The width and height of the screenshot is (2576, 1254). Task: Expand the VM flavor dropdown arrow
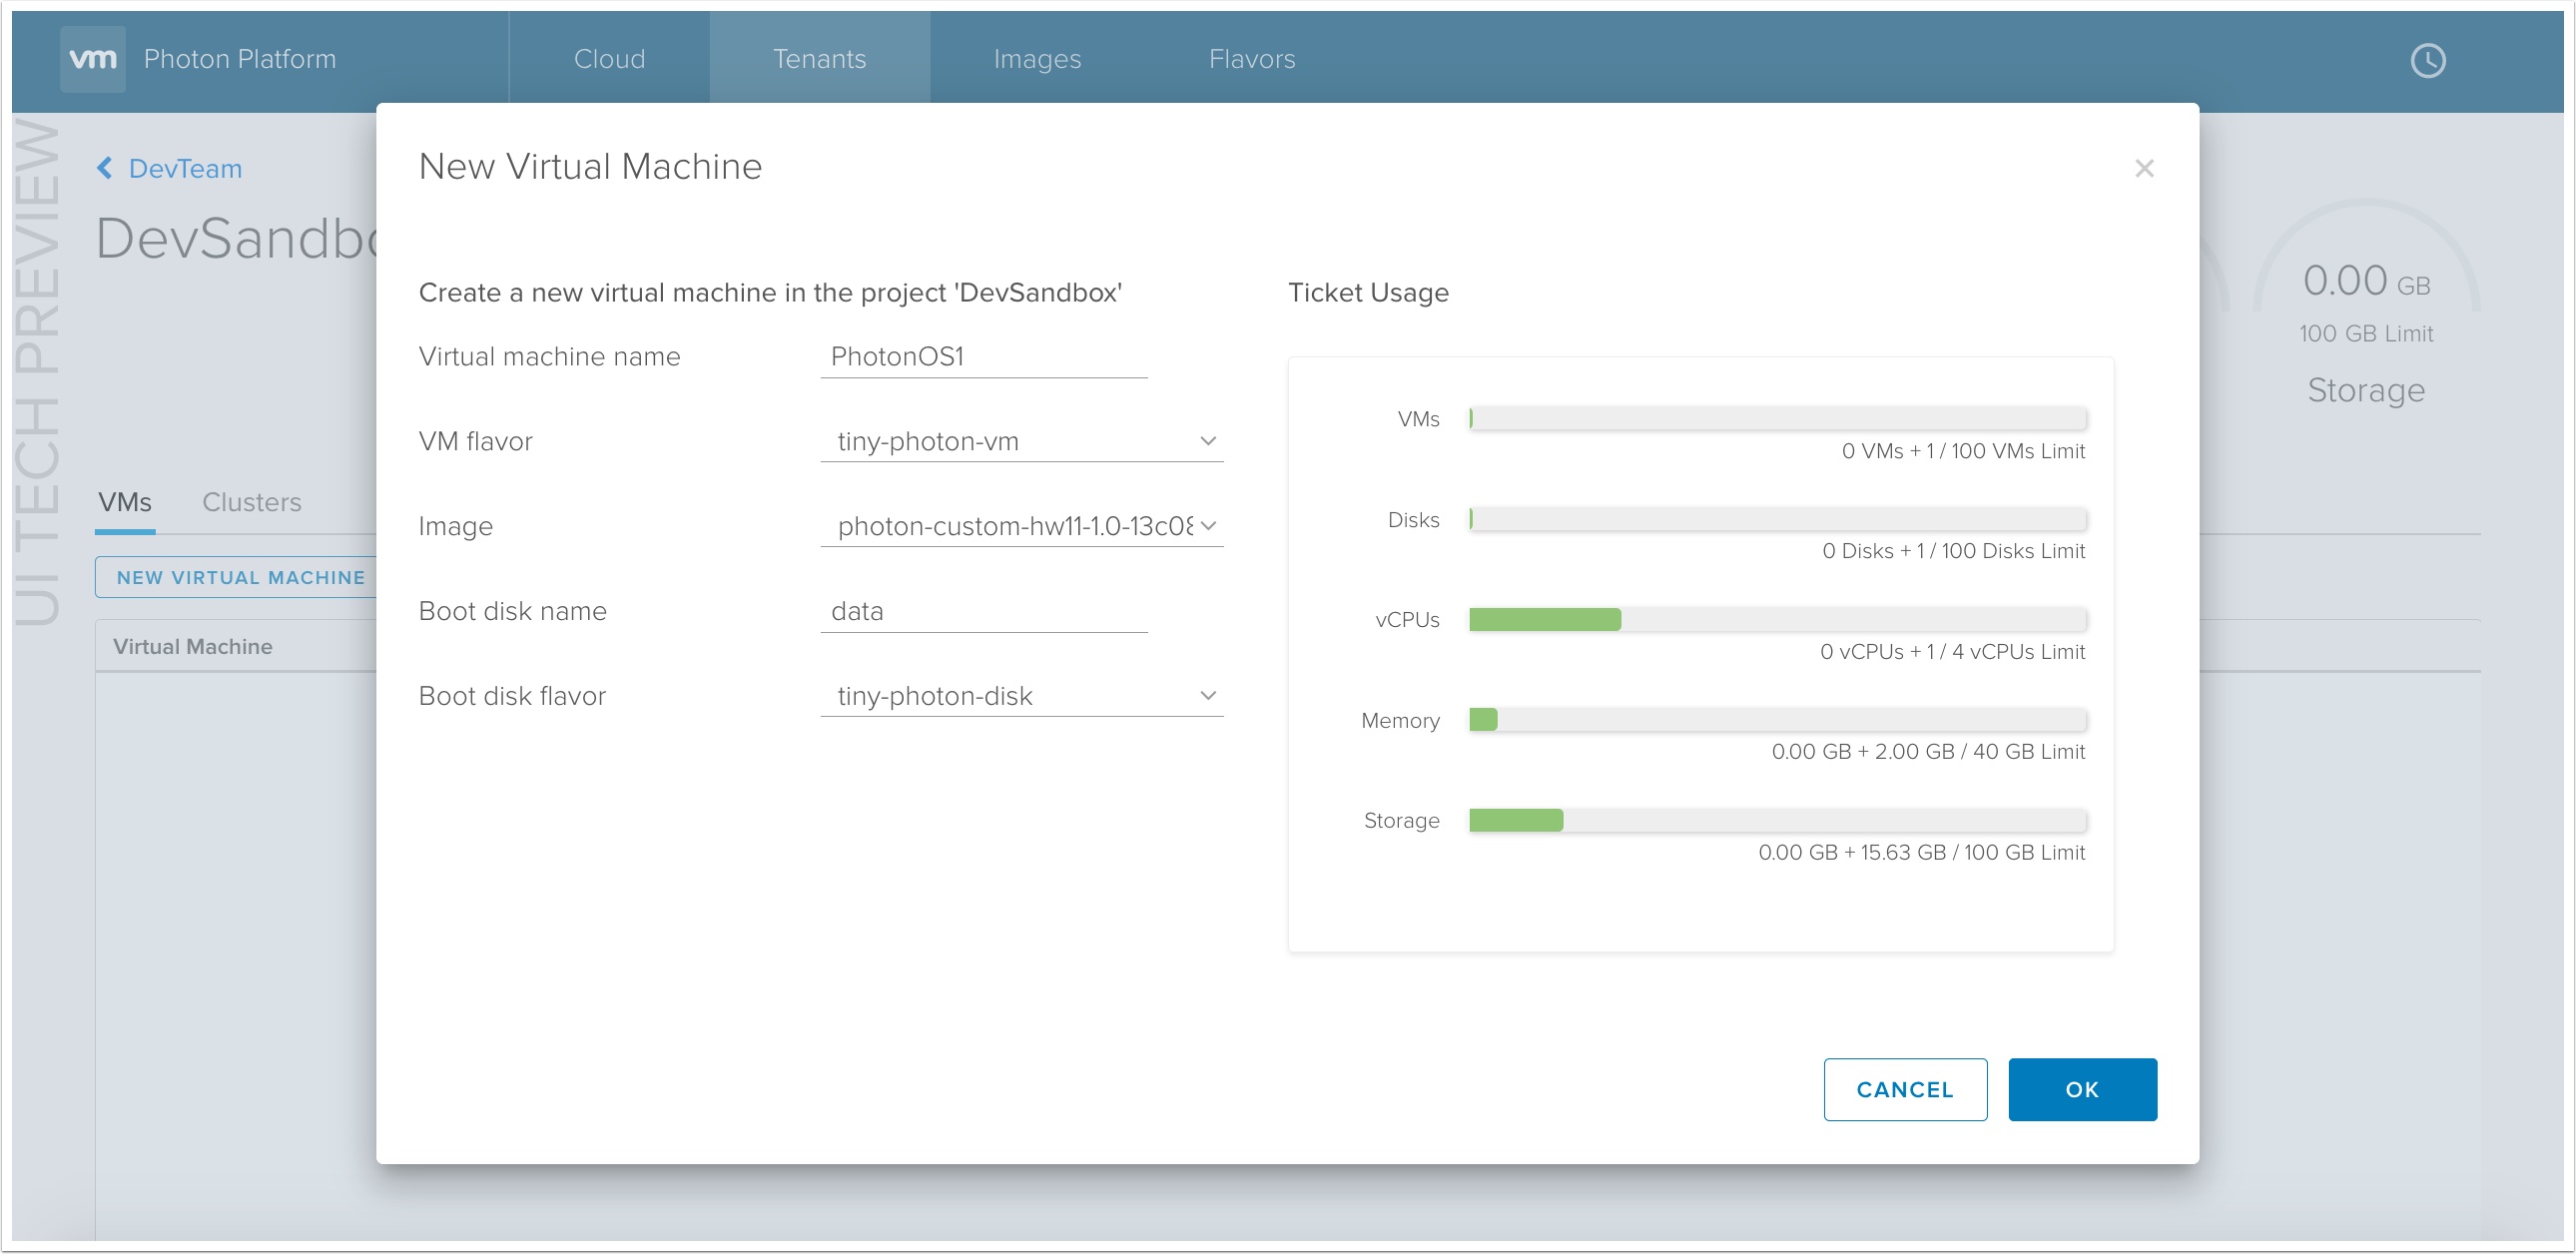pyautogui.click(x=1208, y=441)
